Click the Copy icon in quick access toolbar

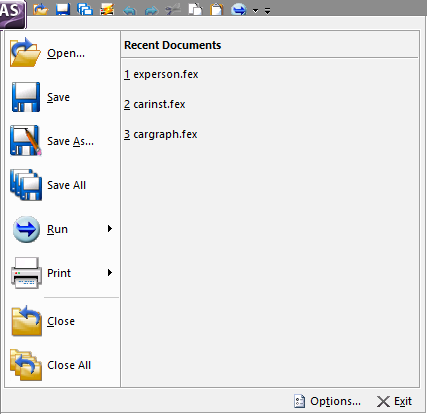pyautogui.click(x=195, y=9)
